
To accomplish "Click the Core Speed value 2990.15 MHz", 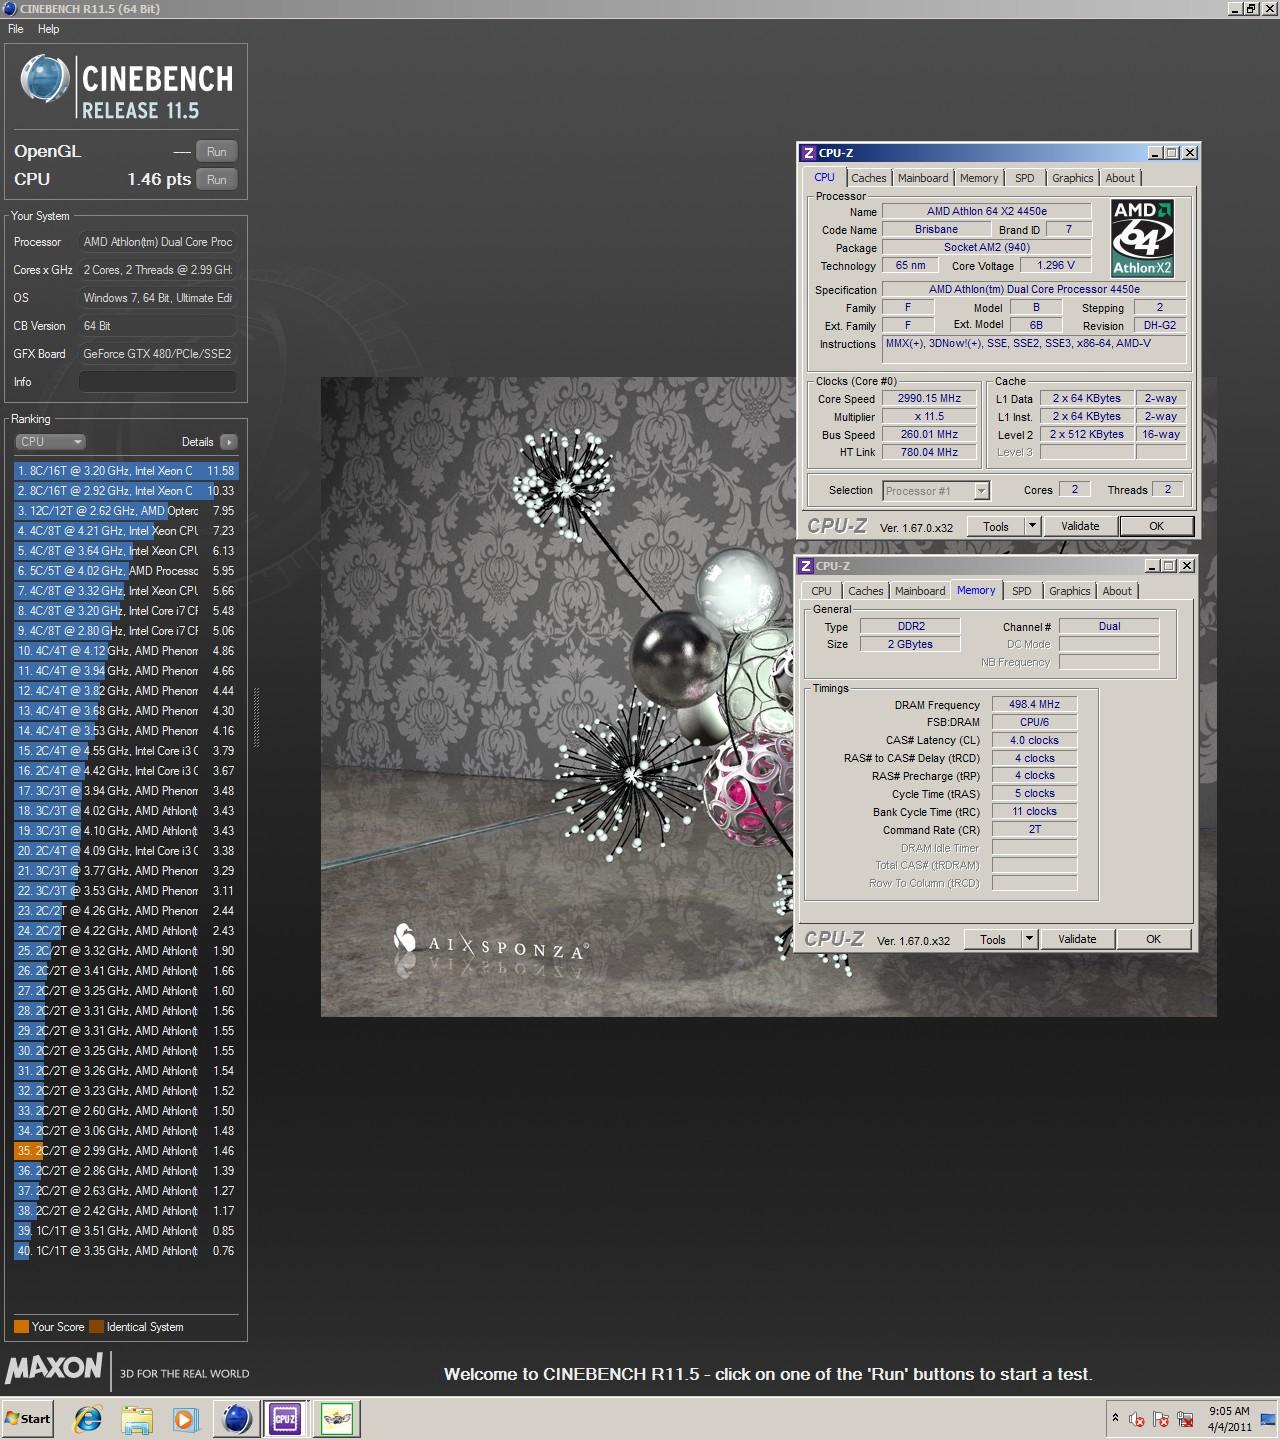I will [930, 399].
